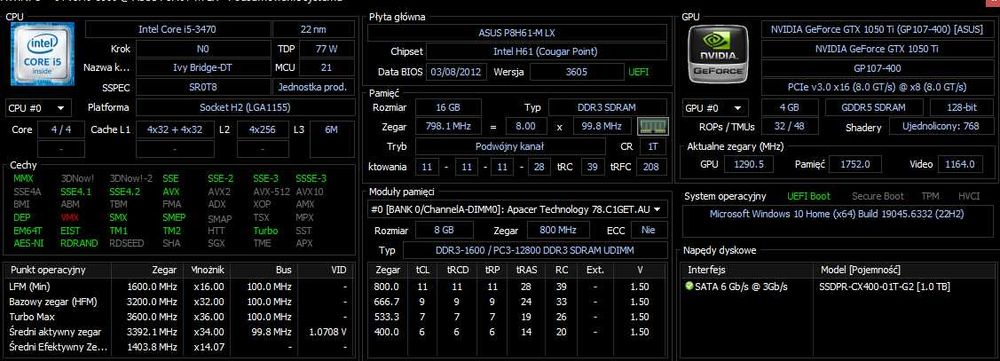The height and width of the screenshot is (361, 1000).
Task: Open the GPU #0 selector dropdown
Action: click(x=716, y=108)
